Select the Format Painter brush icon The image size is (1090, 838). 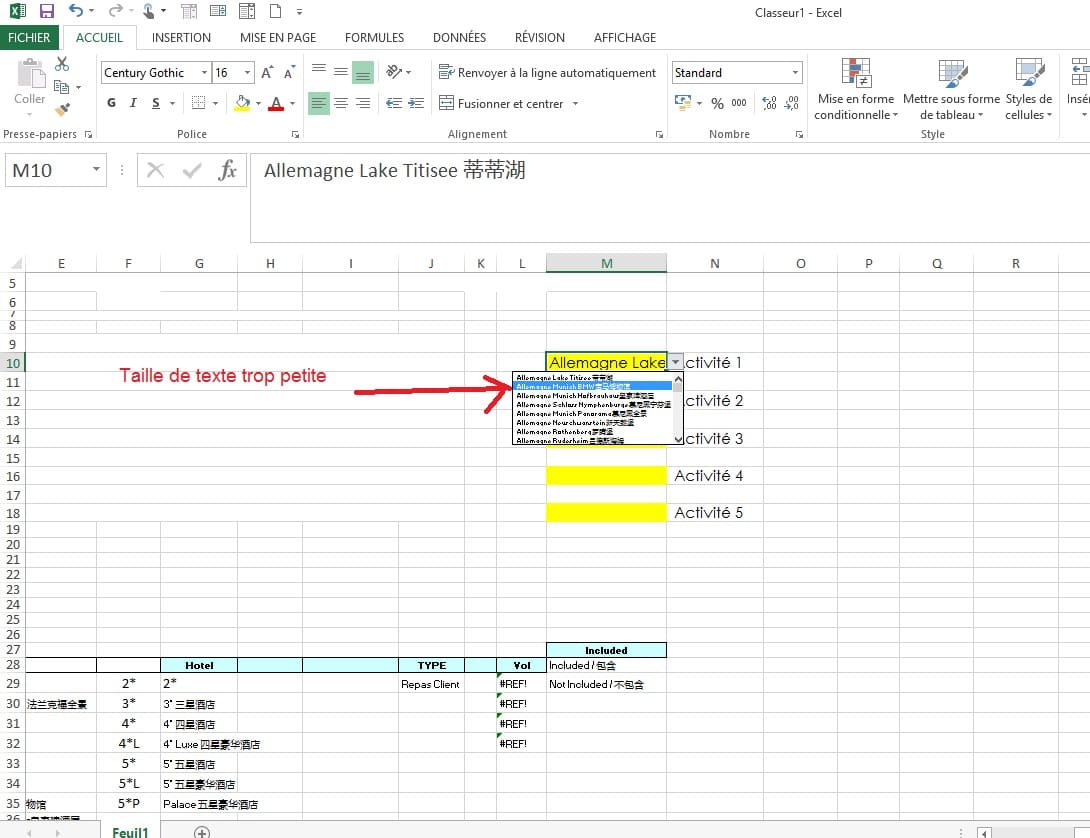tap(62, 109)
